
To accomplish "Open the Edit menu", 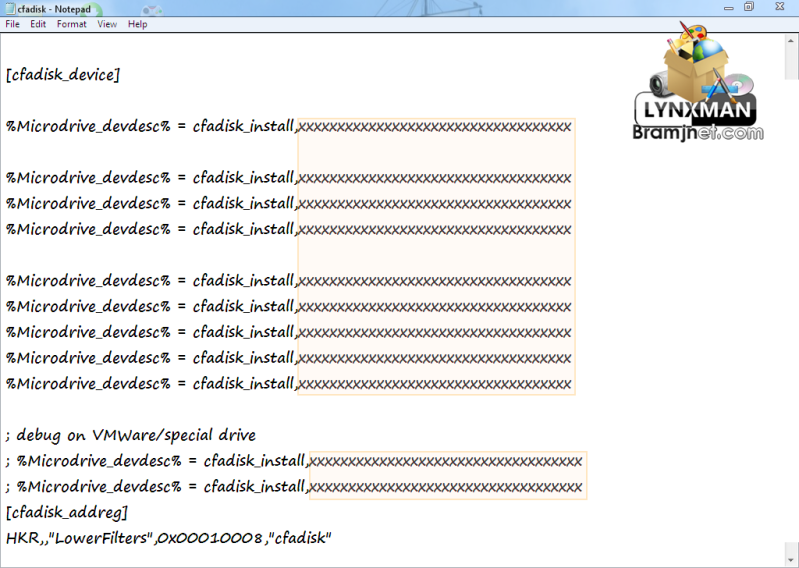I will click(x=38, y=24).
